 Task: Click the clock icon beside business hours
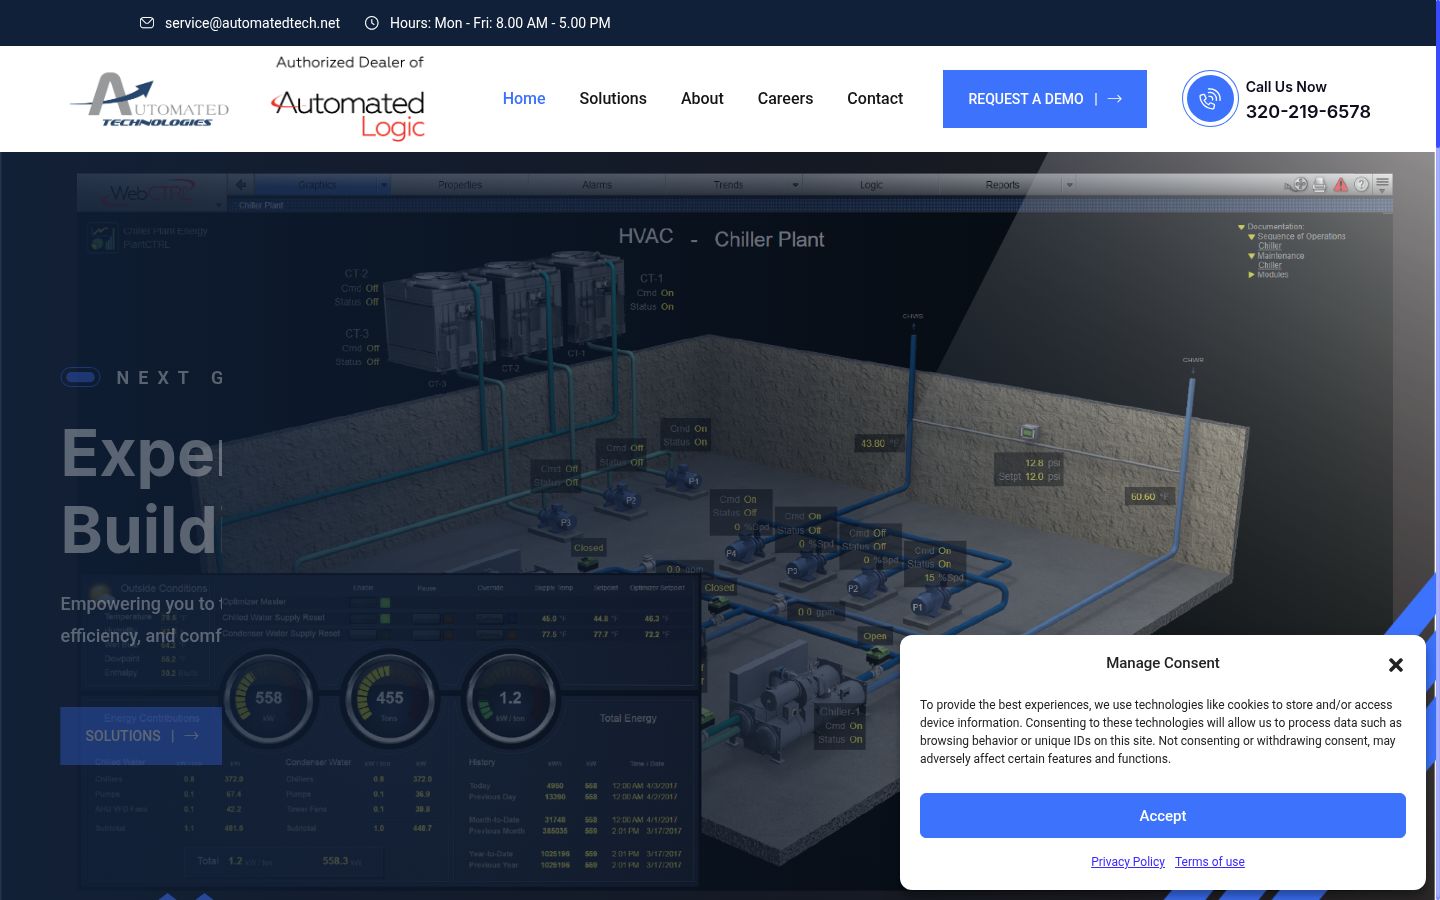click(x=372, y=23)
